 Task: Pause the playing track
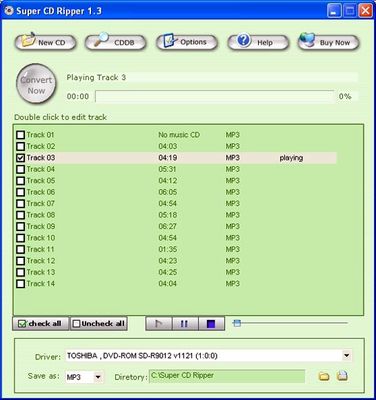[x=185, y=324]
